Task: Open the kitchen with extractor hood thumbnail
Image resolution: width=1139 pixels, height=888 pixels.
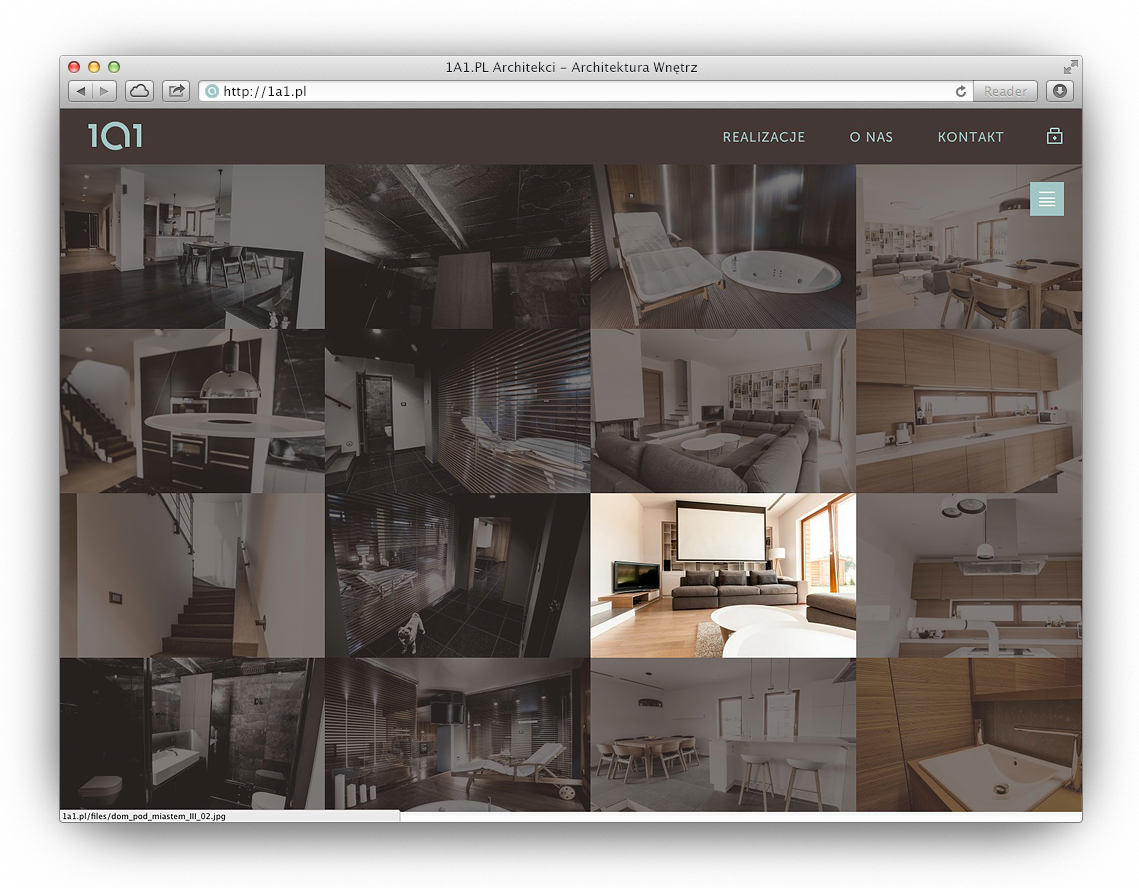Action: point(969,576)
